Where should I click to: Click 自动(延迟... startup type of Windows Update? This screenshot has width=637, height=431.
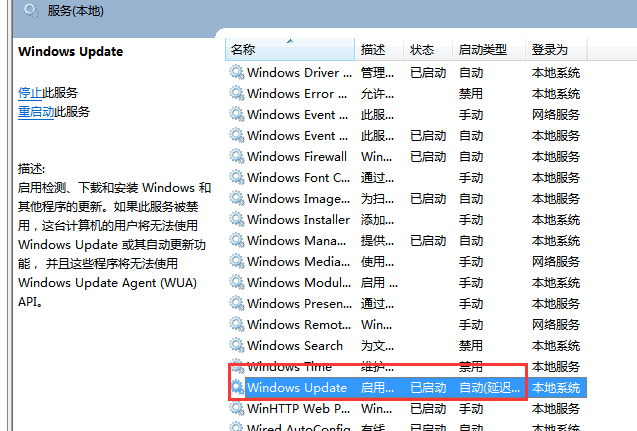490,388
